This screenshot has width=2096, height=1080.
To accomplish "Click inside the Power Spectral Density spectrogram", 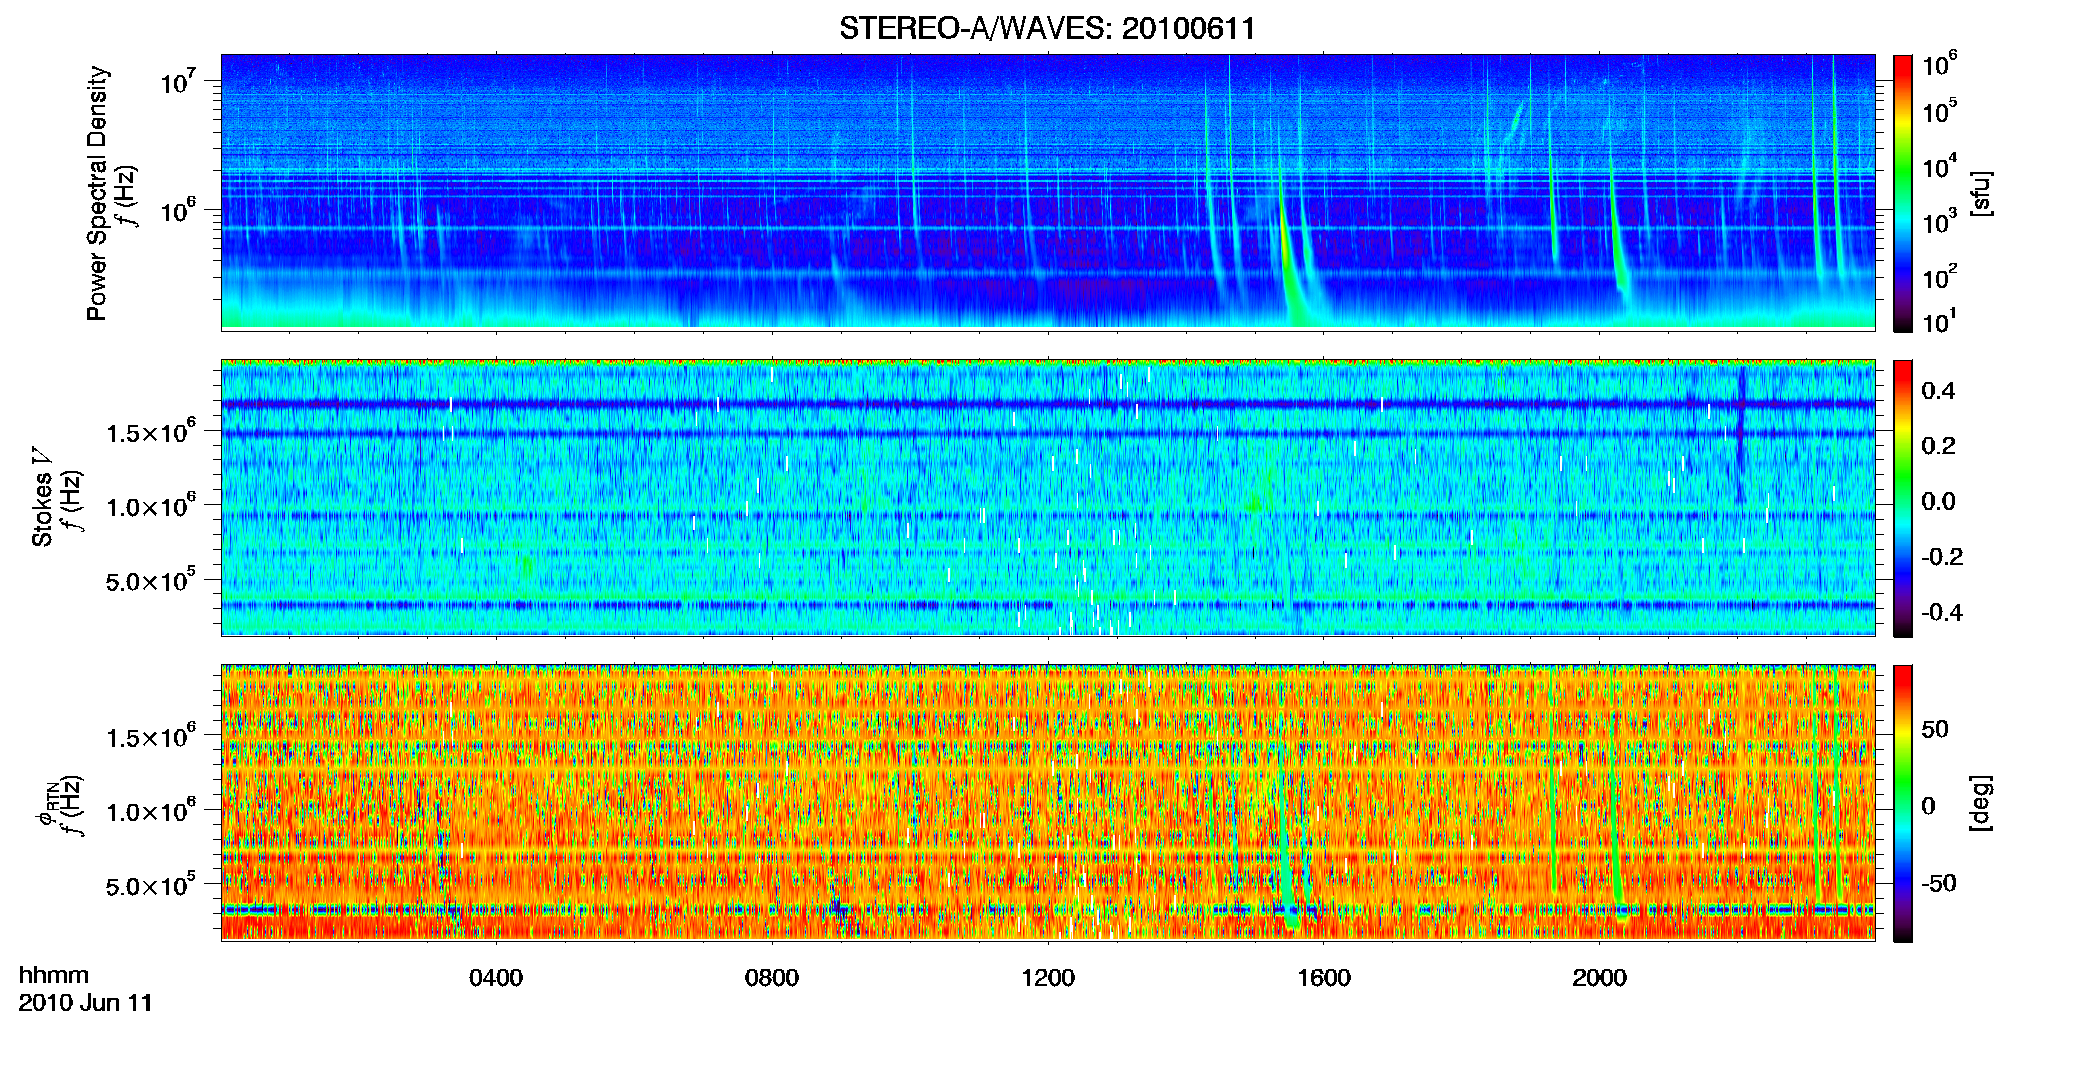I will pos(1048,191).
